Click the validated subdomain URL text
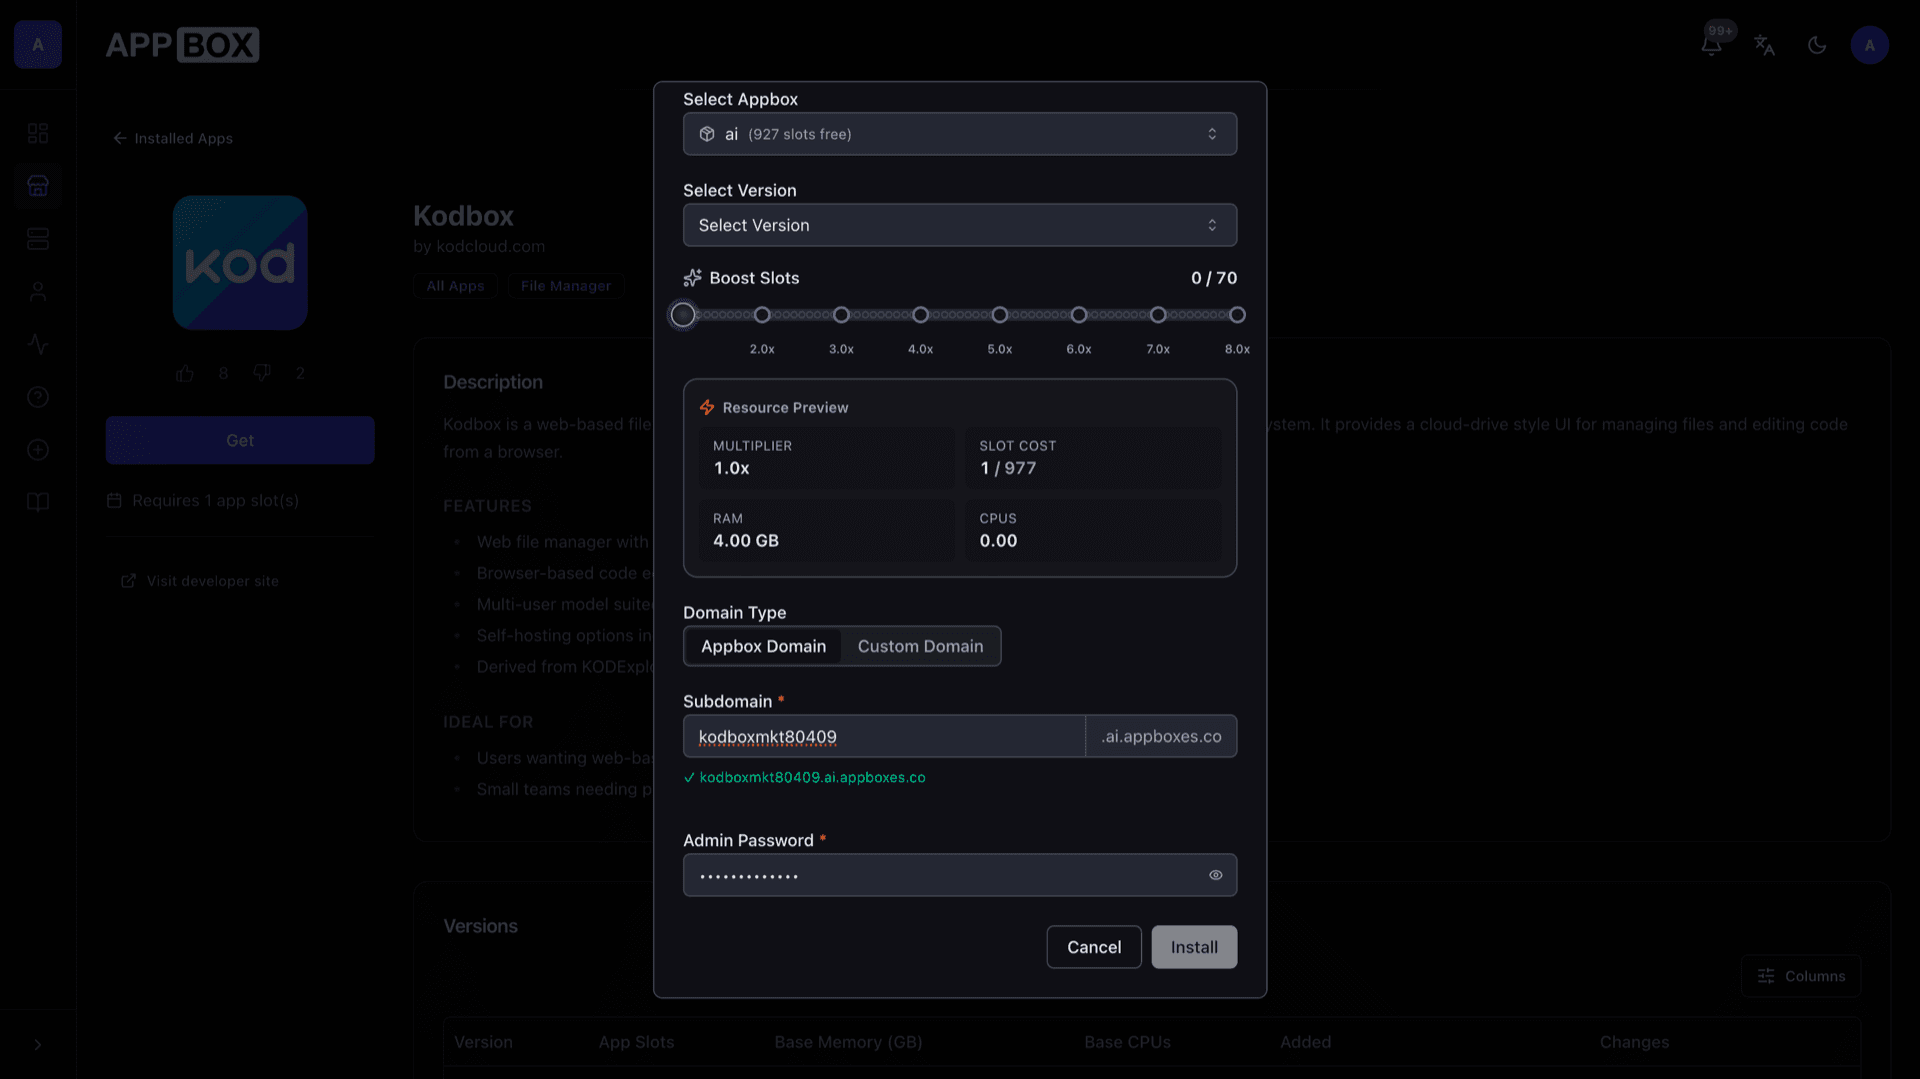 [812, 777]
